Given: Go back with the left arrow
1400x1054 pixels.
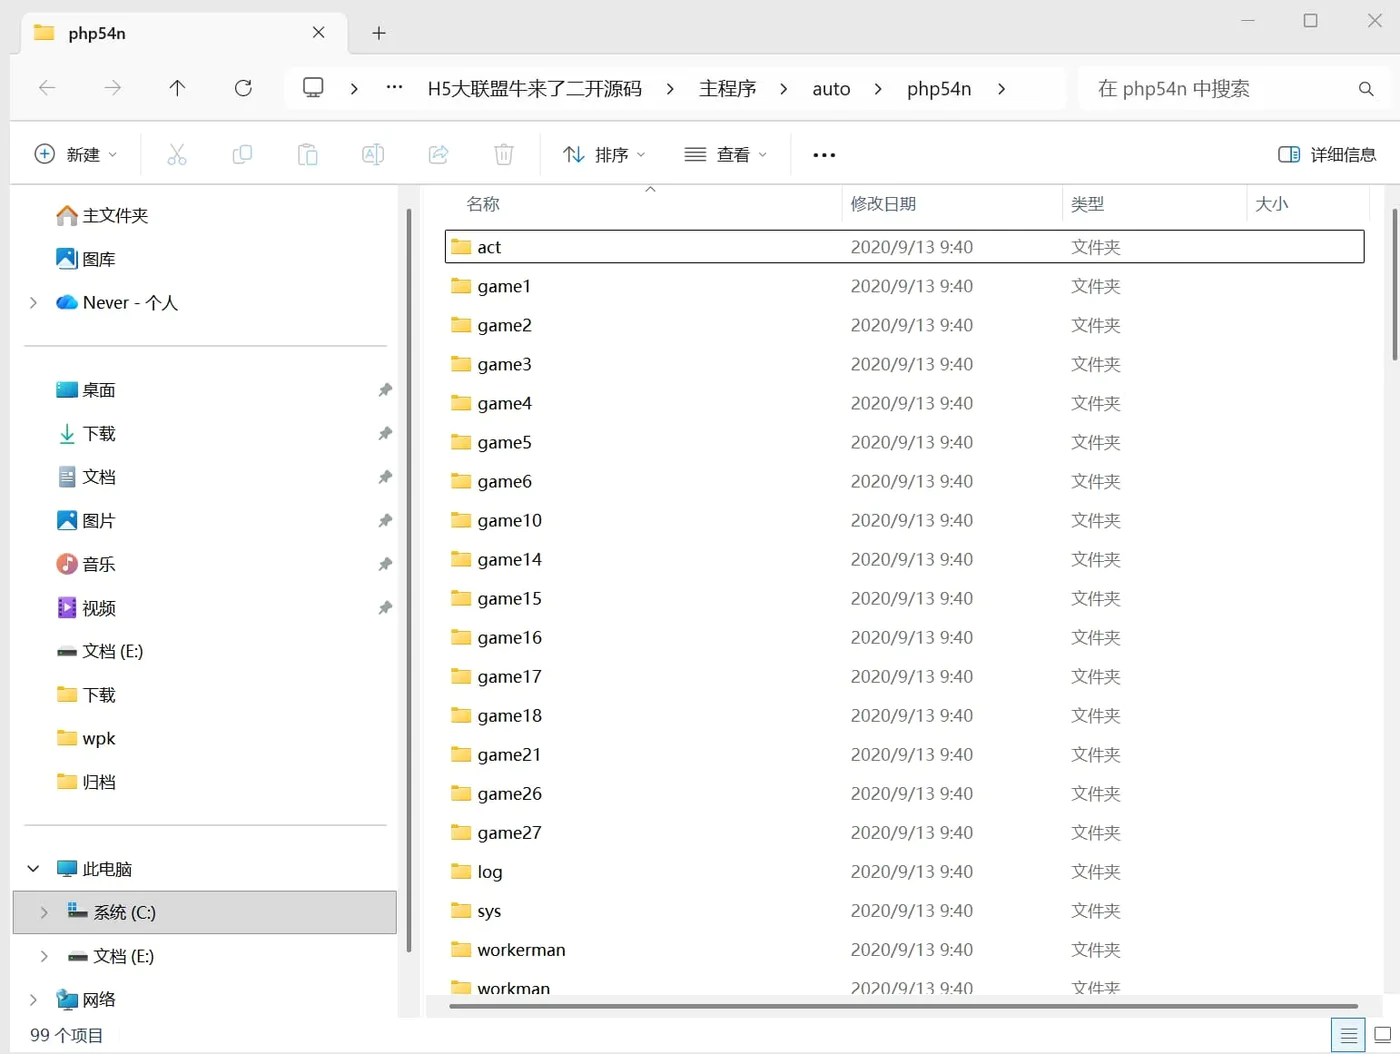Looking at the screenshot, I should click(47, 88).
